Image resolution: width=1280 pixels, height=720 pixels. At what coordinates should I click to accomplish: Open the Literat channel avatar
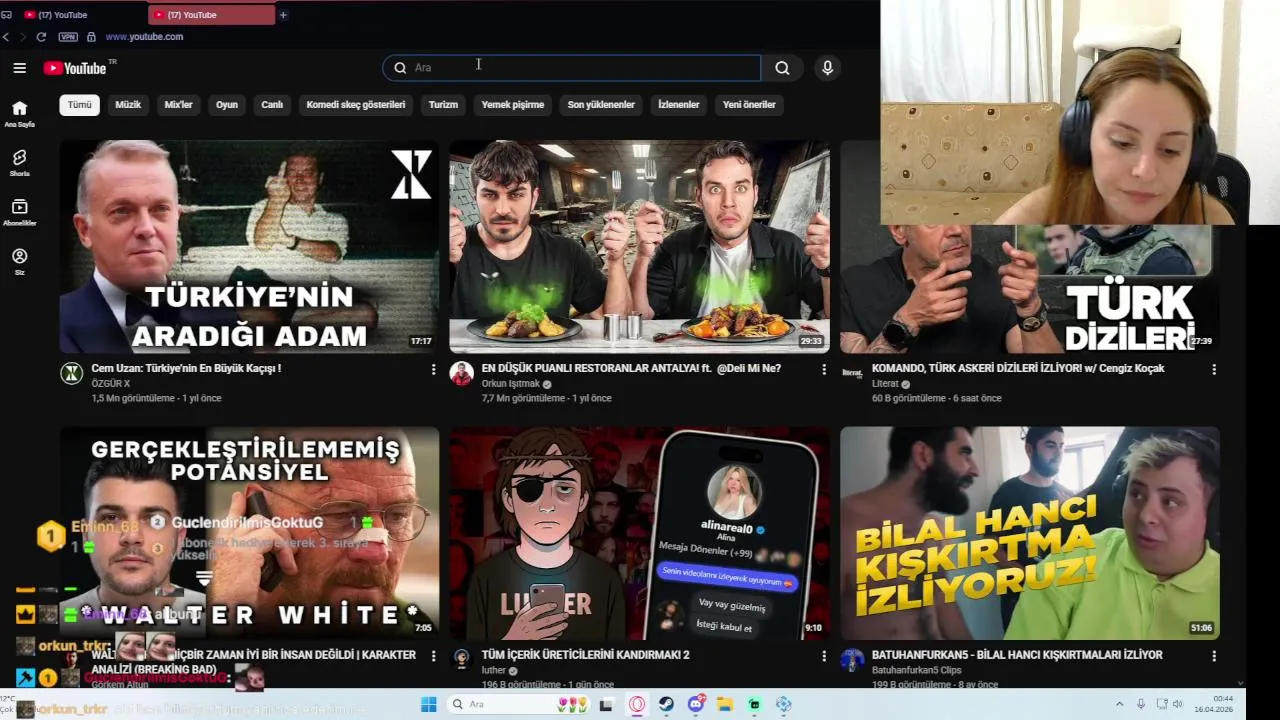(852, 373)
